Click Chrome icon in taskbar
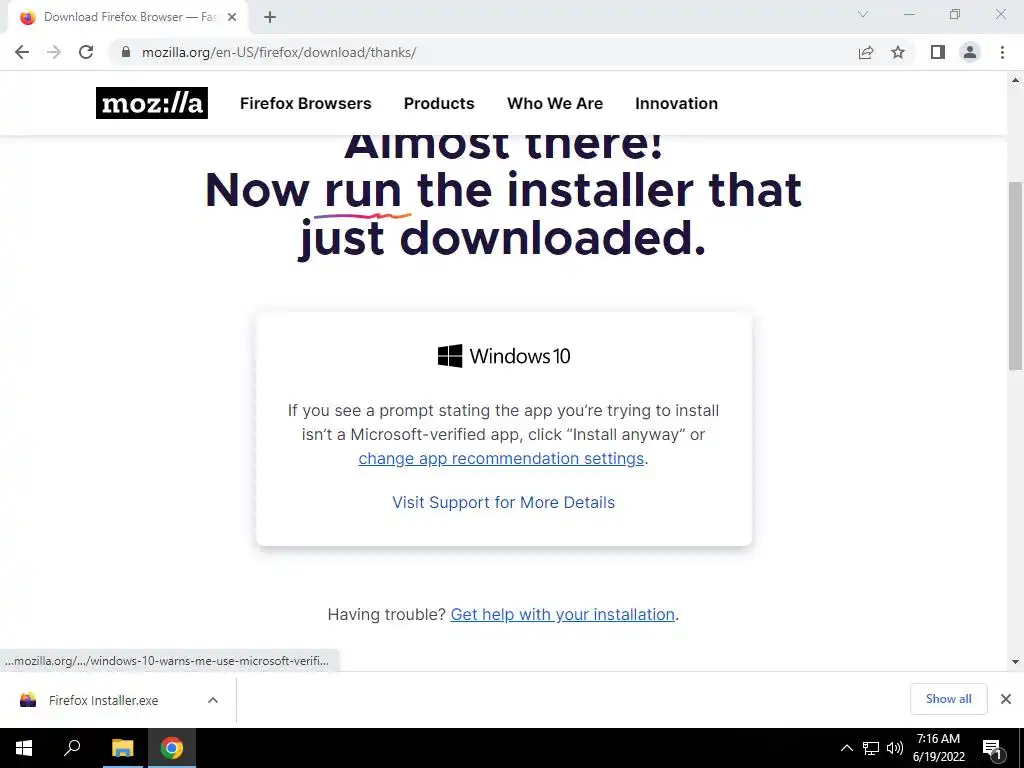1024x768 pixels. coord(172,748)
